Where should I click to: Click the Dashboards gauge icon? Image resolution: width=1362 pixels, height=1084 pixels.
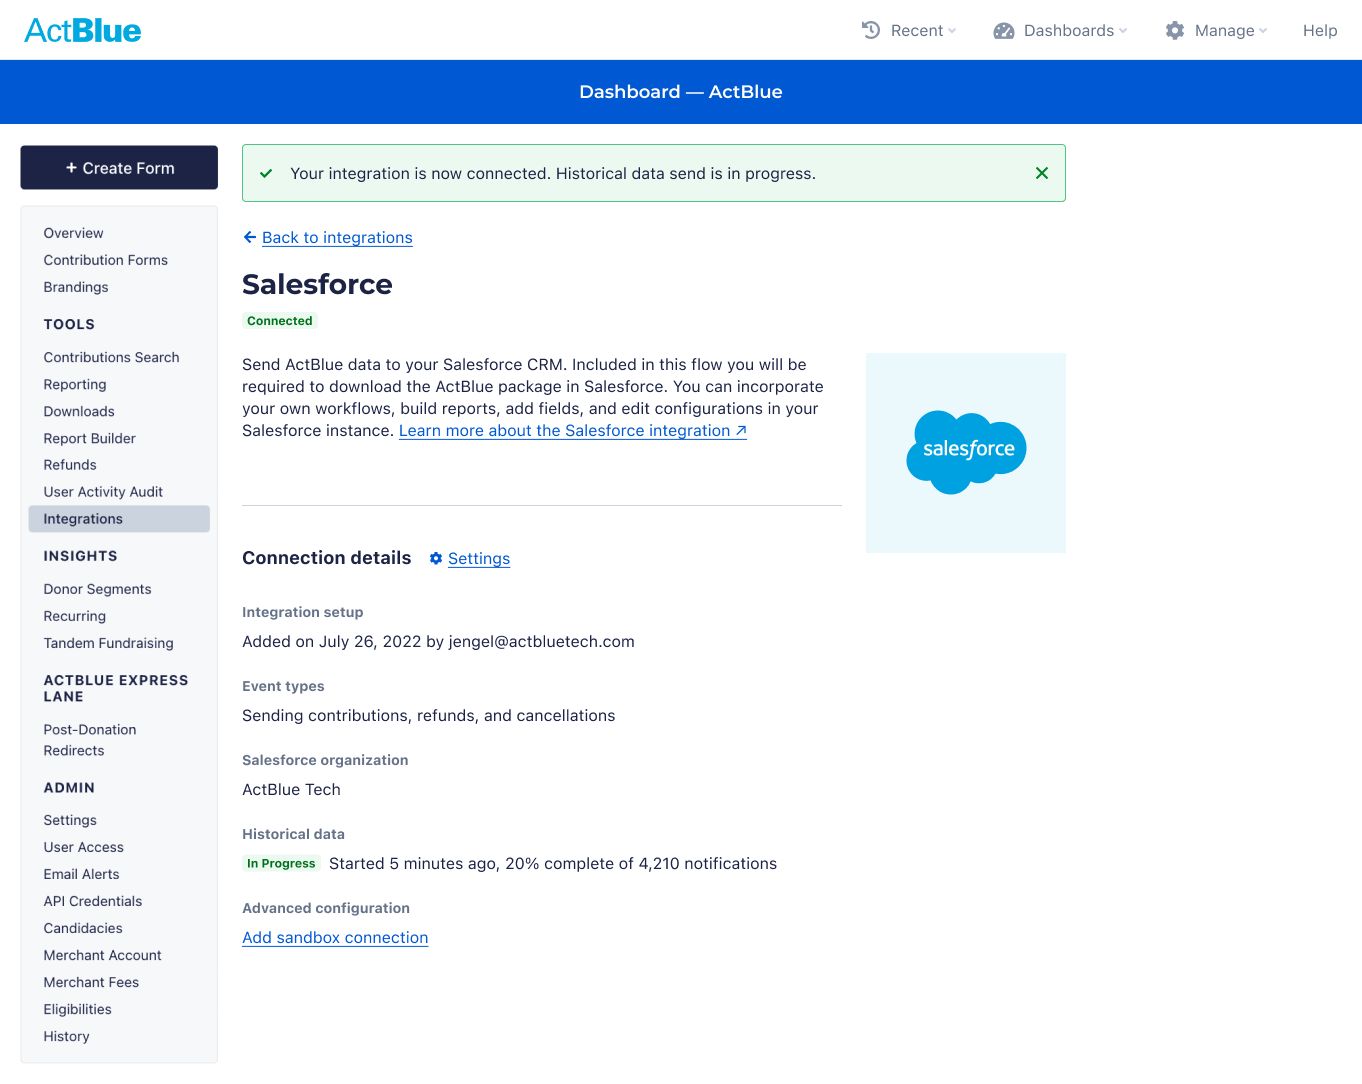point(1004,31)
